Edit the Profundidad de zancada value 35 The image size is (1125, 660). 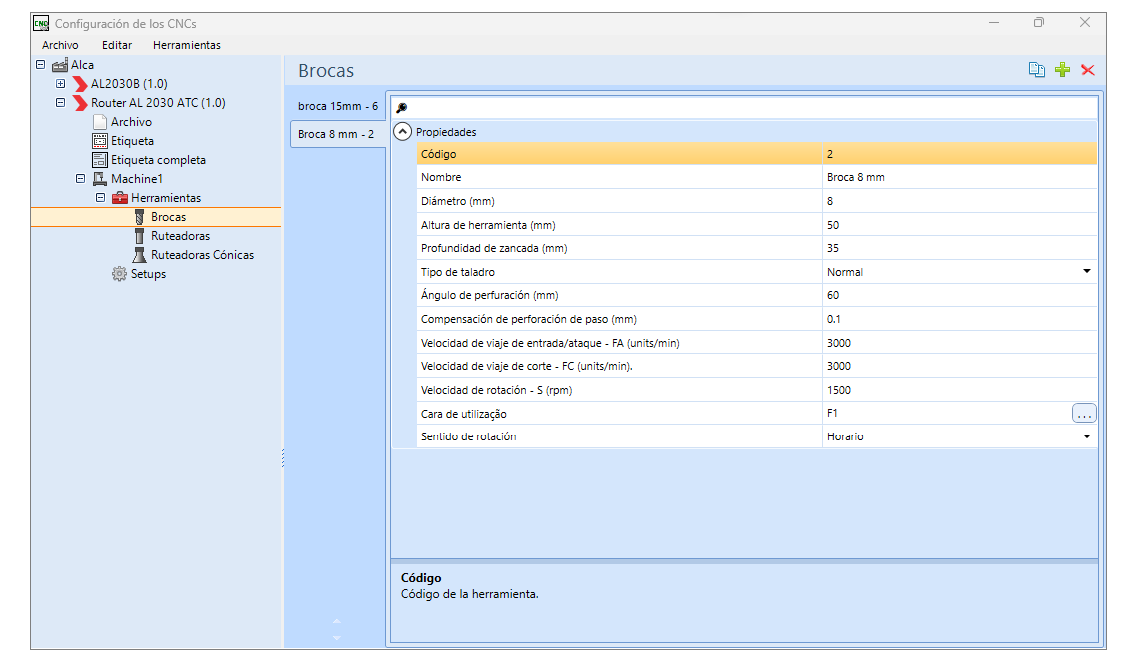[x=959, y=248]
